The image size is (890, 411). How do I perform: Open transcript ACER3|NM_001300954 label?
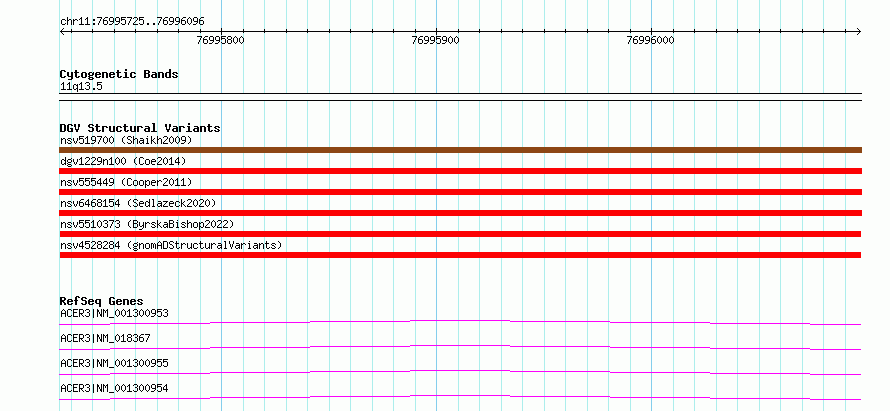pos(114,388)
